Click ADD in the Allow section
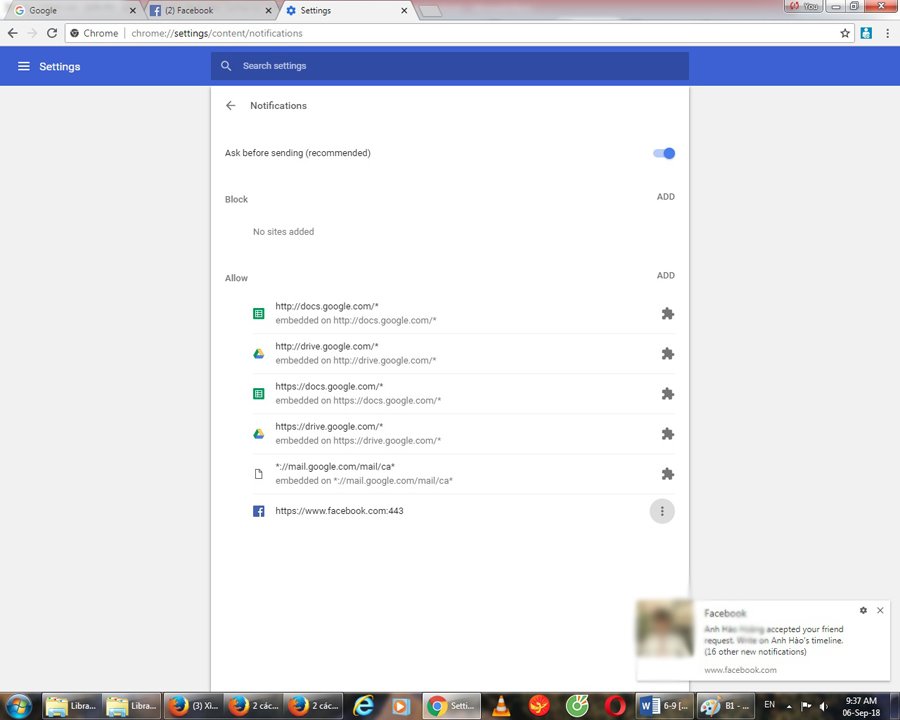The image size is (900, 720). click(665, 276)
